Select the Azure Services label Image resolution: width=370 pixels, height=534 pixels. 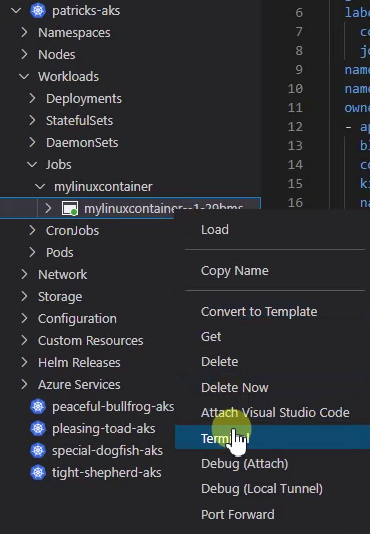click(x=79, y=384)
